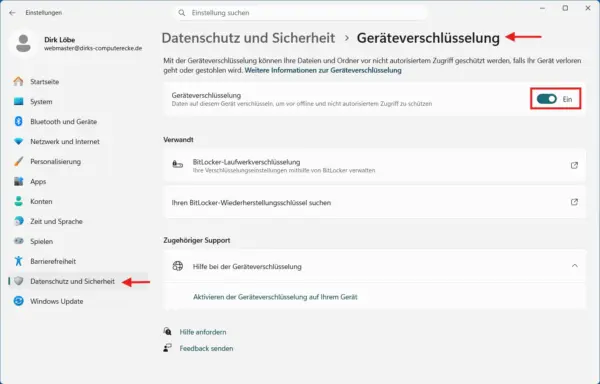600x384 pixels.
Task: Click the webmaster@dirks-computerecke.de email
Action: [93, 48]
